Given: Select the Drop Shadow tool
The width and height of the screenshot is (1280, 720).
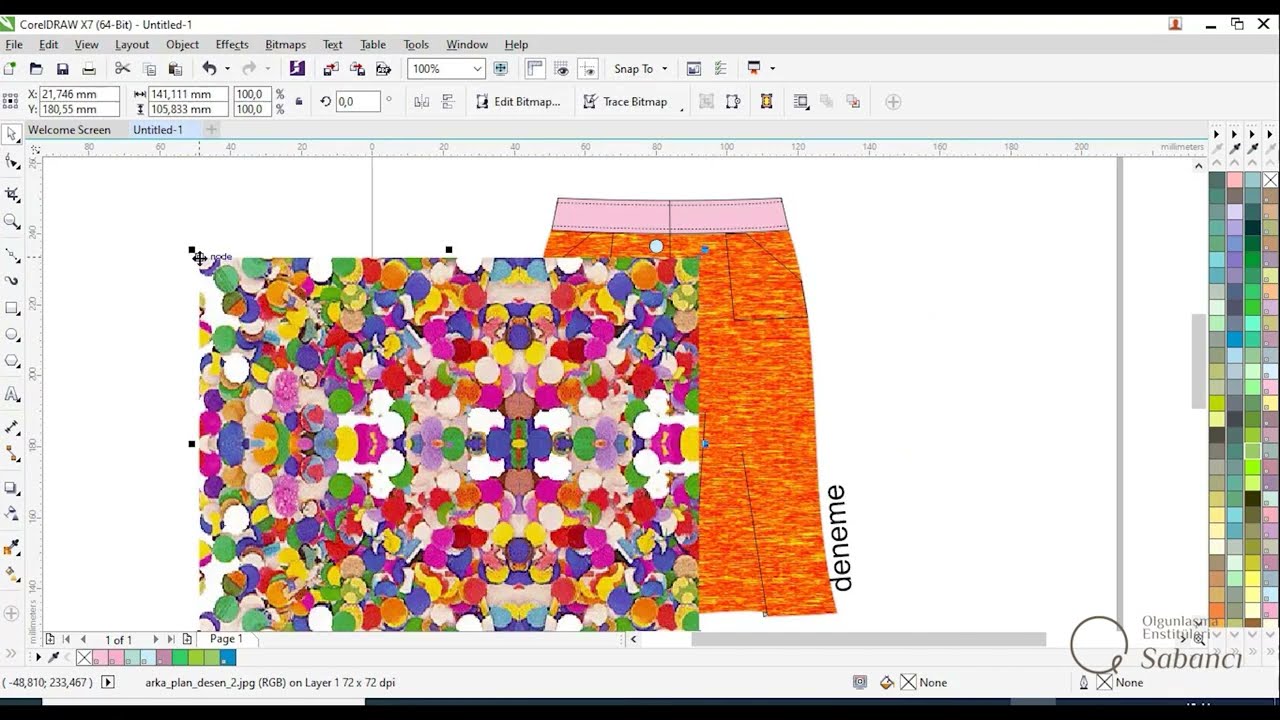Looking at the screenshot, I should tap(12, 488).
